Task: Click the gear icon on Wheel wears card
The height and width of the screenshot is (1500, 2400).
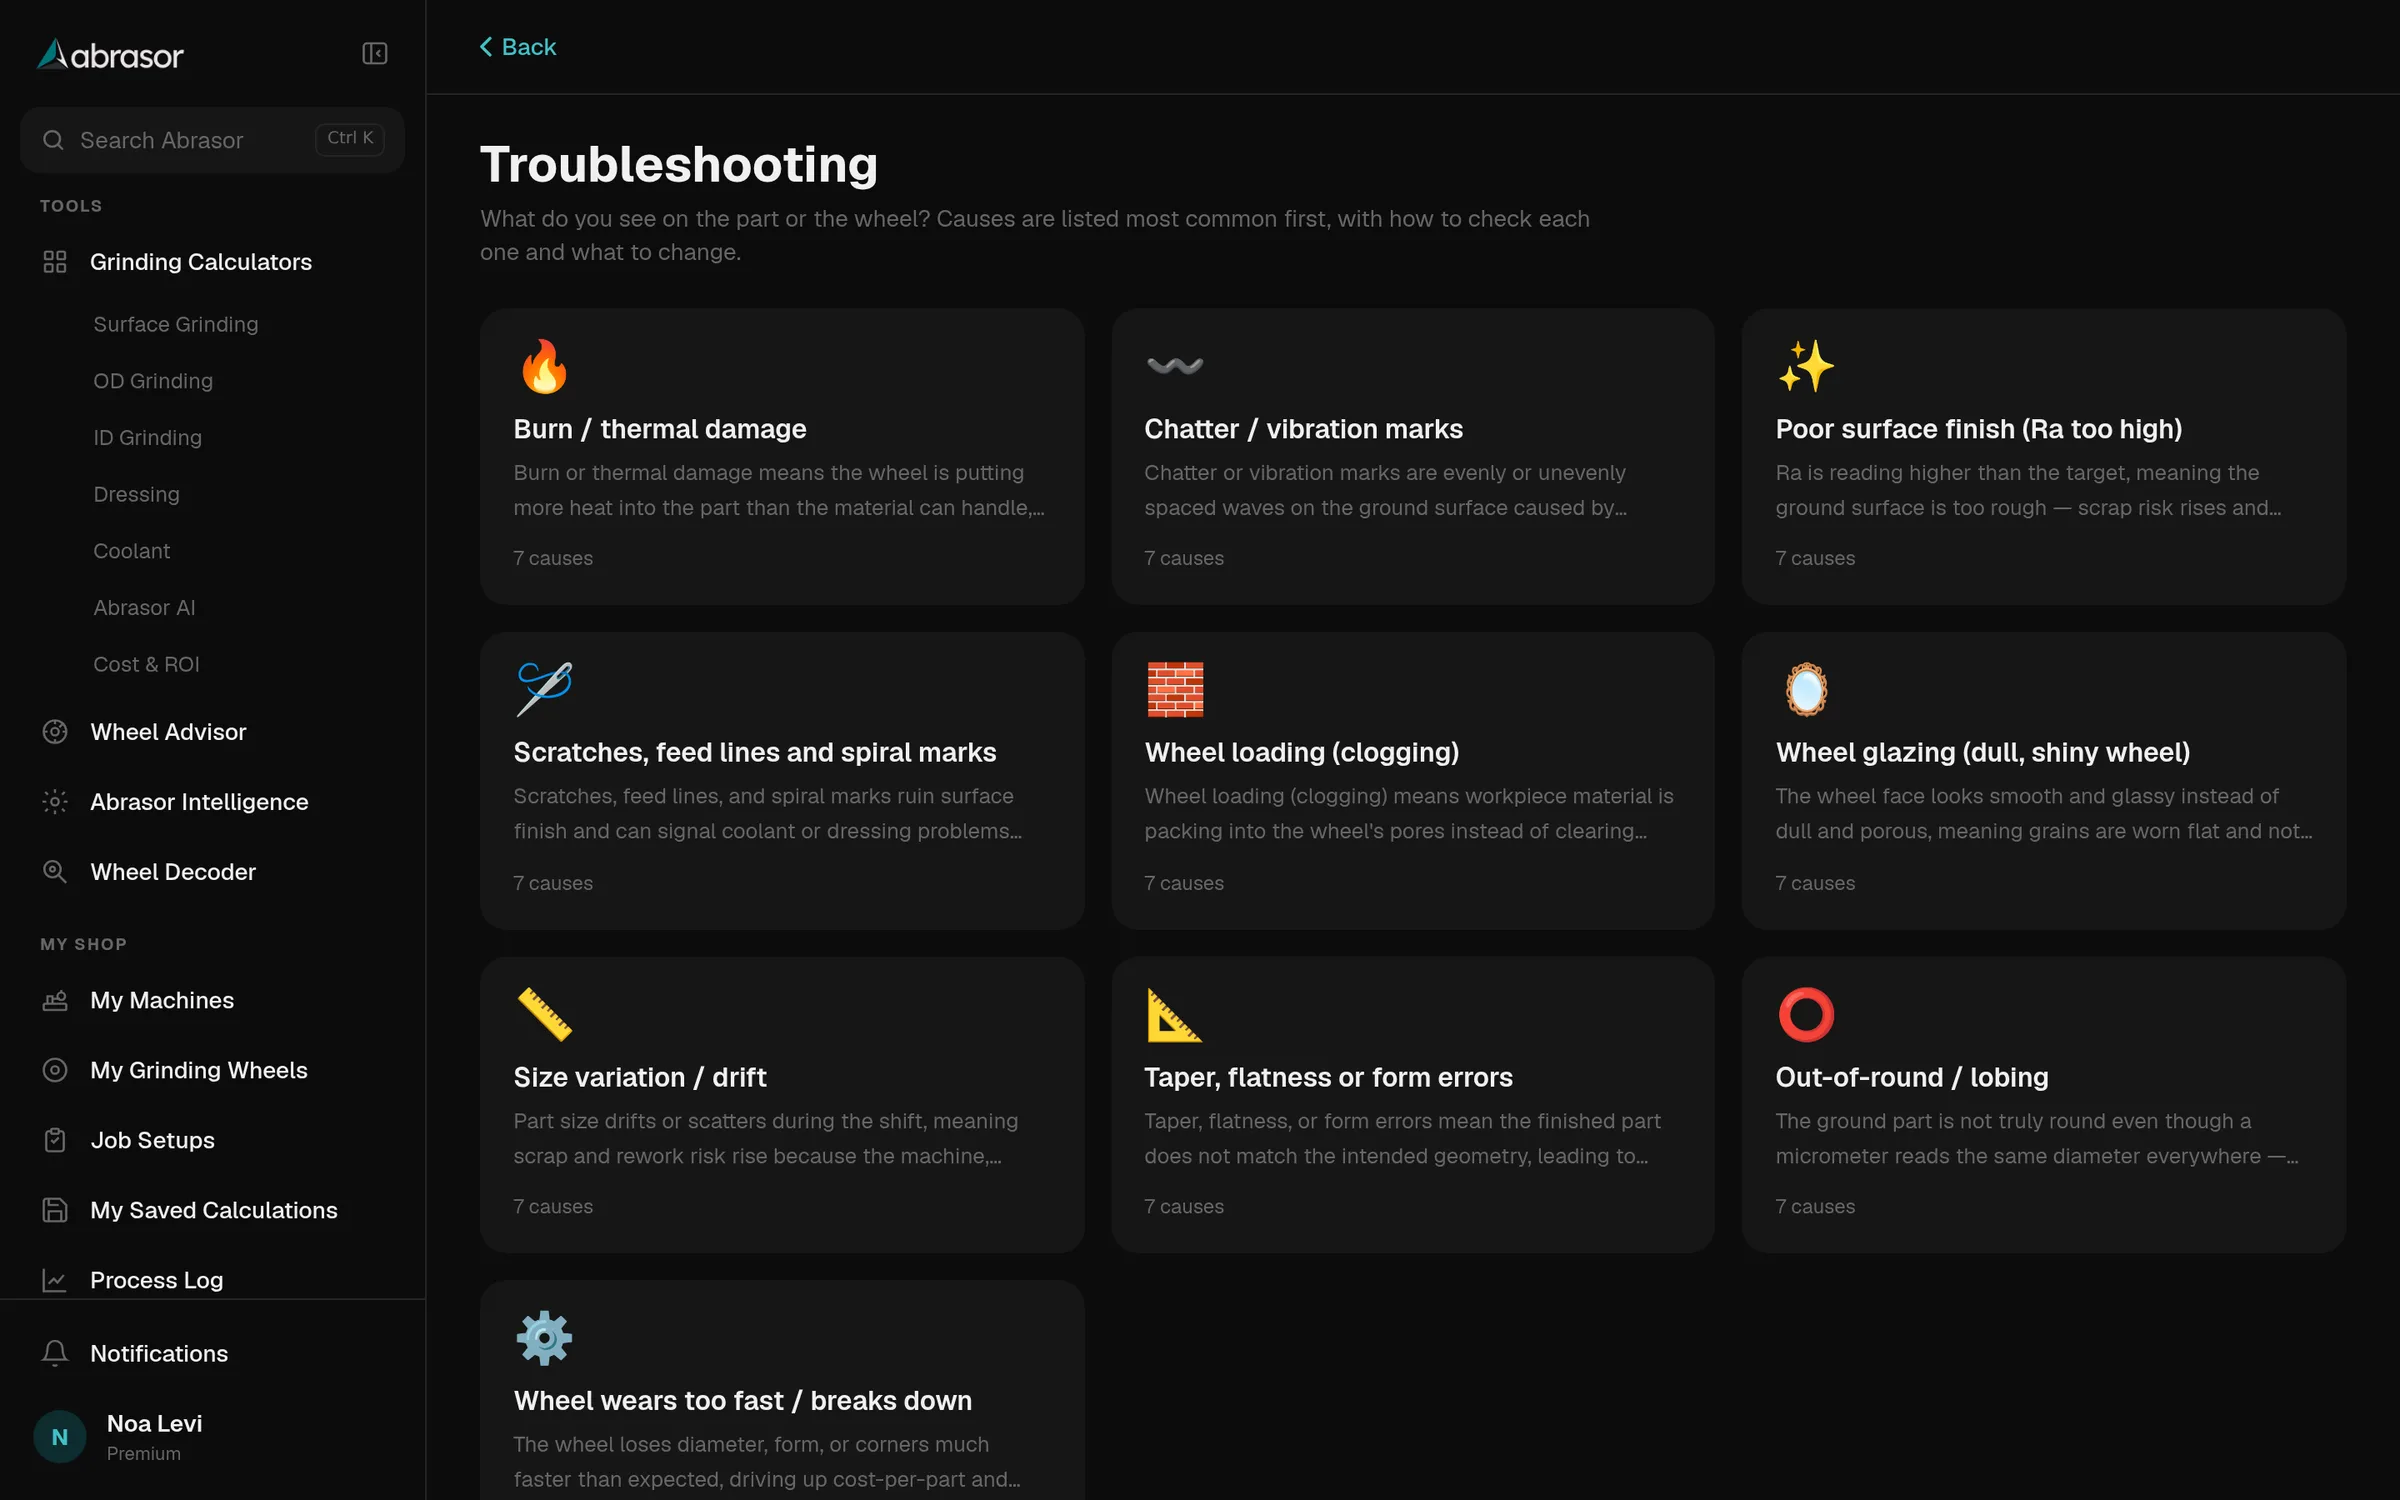Action: (x=544, y=1338)
